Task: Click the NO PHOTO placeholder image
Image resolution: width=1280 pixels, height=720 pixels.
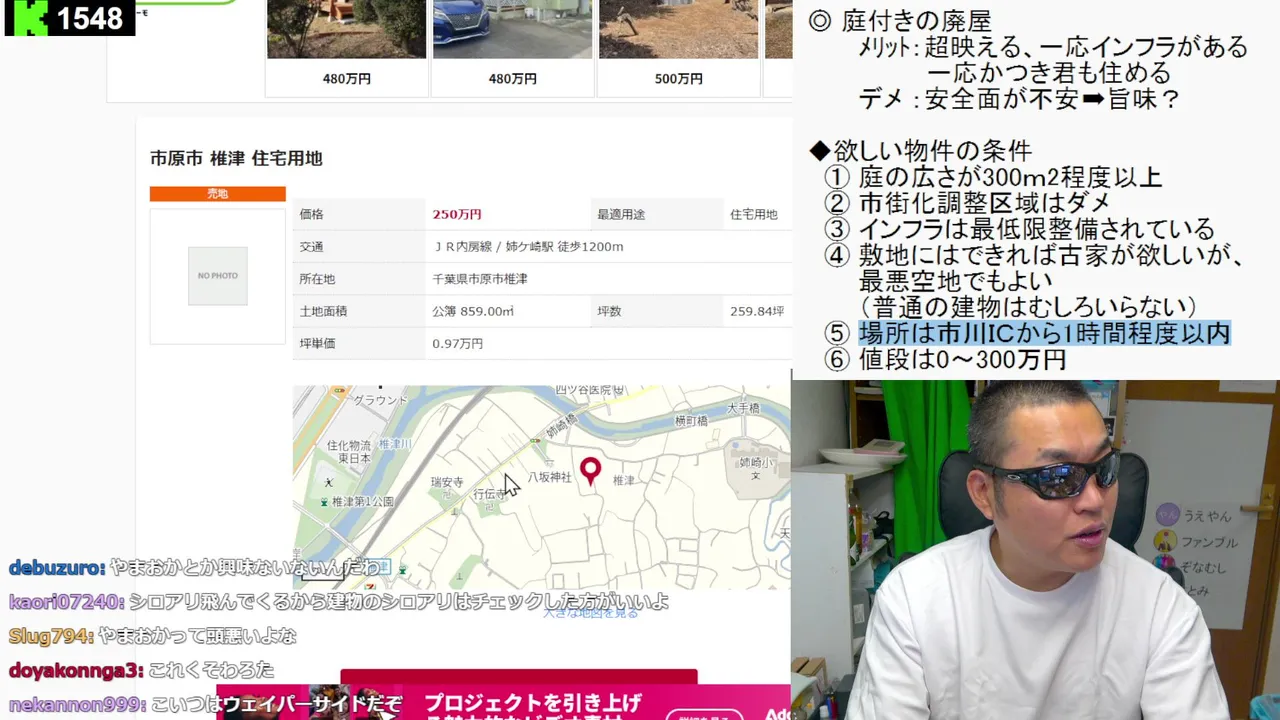Action: [218, 275]
